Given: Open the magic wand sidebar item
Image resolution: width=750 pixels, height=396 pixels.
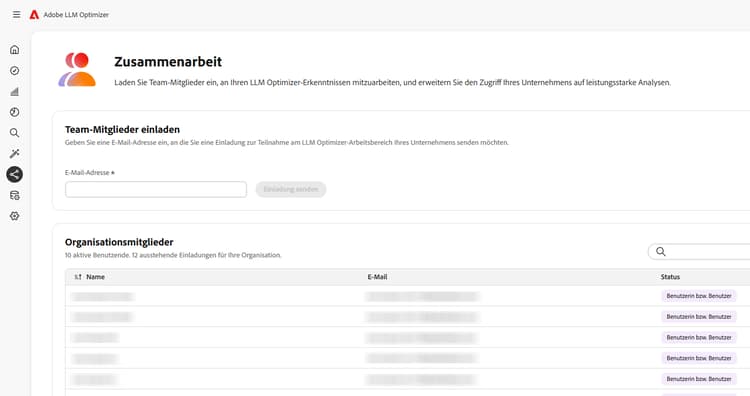Looking at the screenshot, I should (15, 154).
